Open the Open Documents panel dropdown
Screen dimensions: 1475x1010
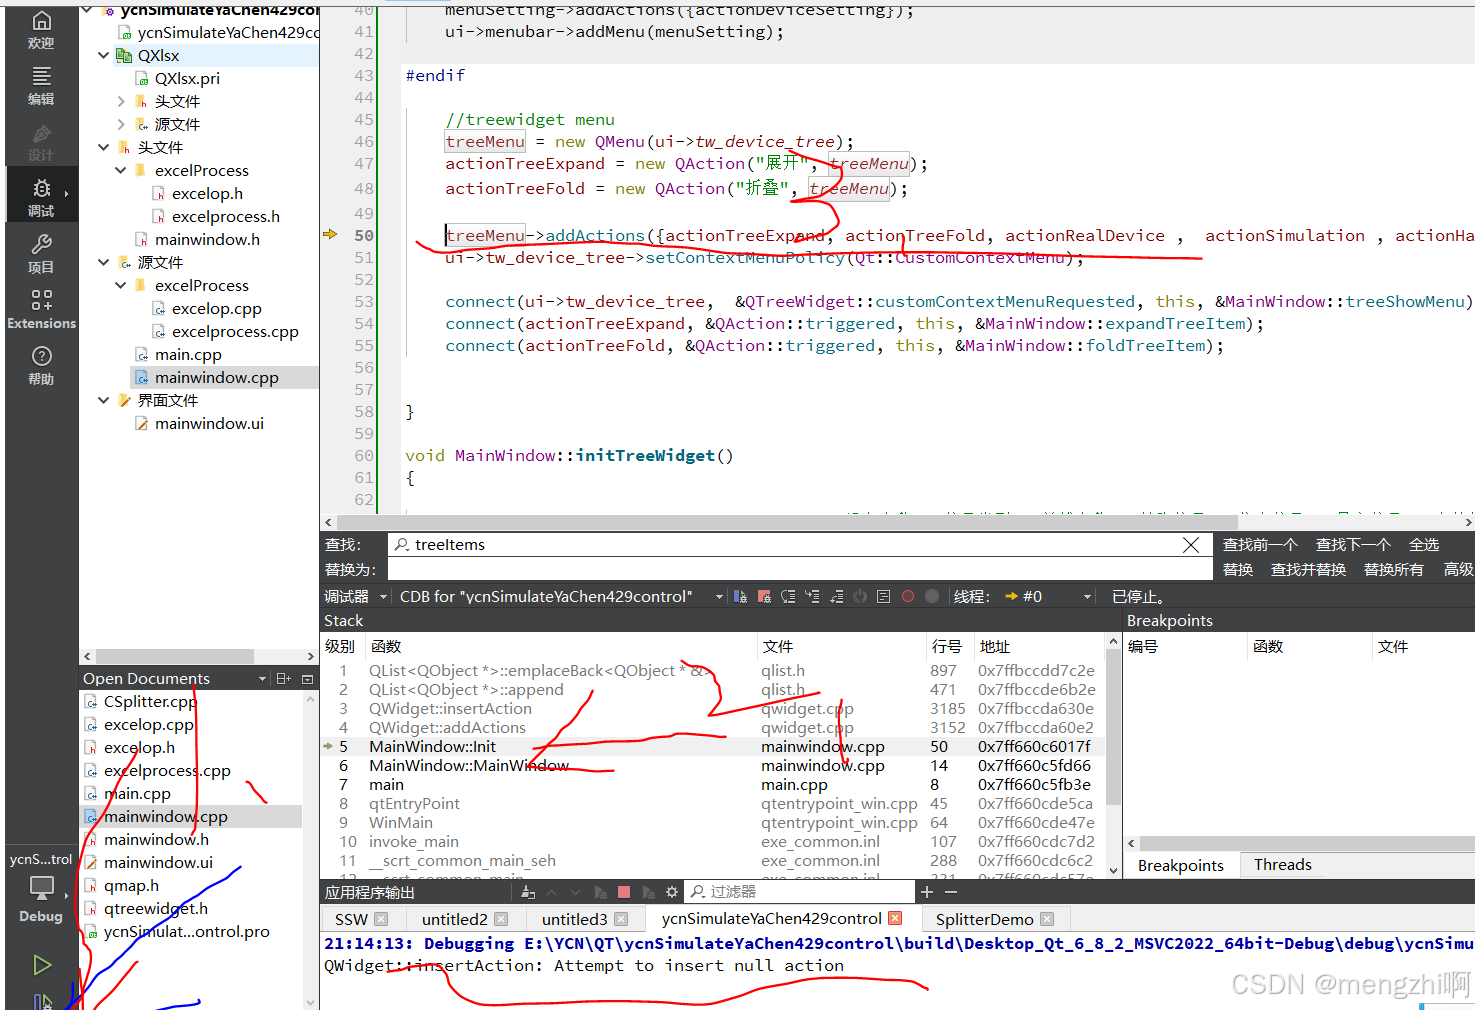[263, 678]
